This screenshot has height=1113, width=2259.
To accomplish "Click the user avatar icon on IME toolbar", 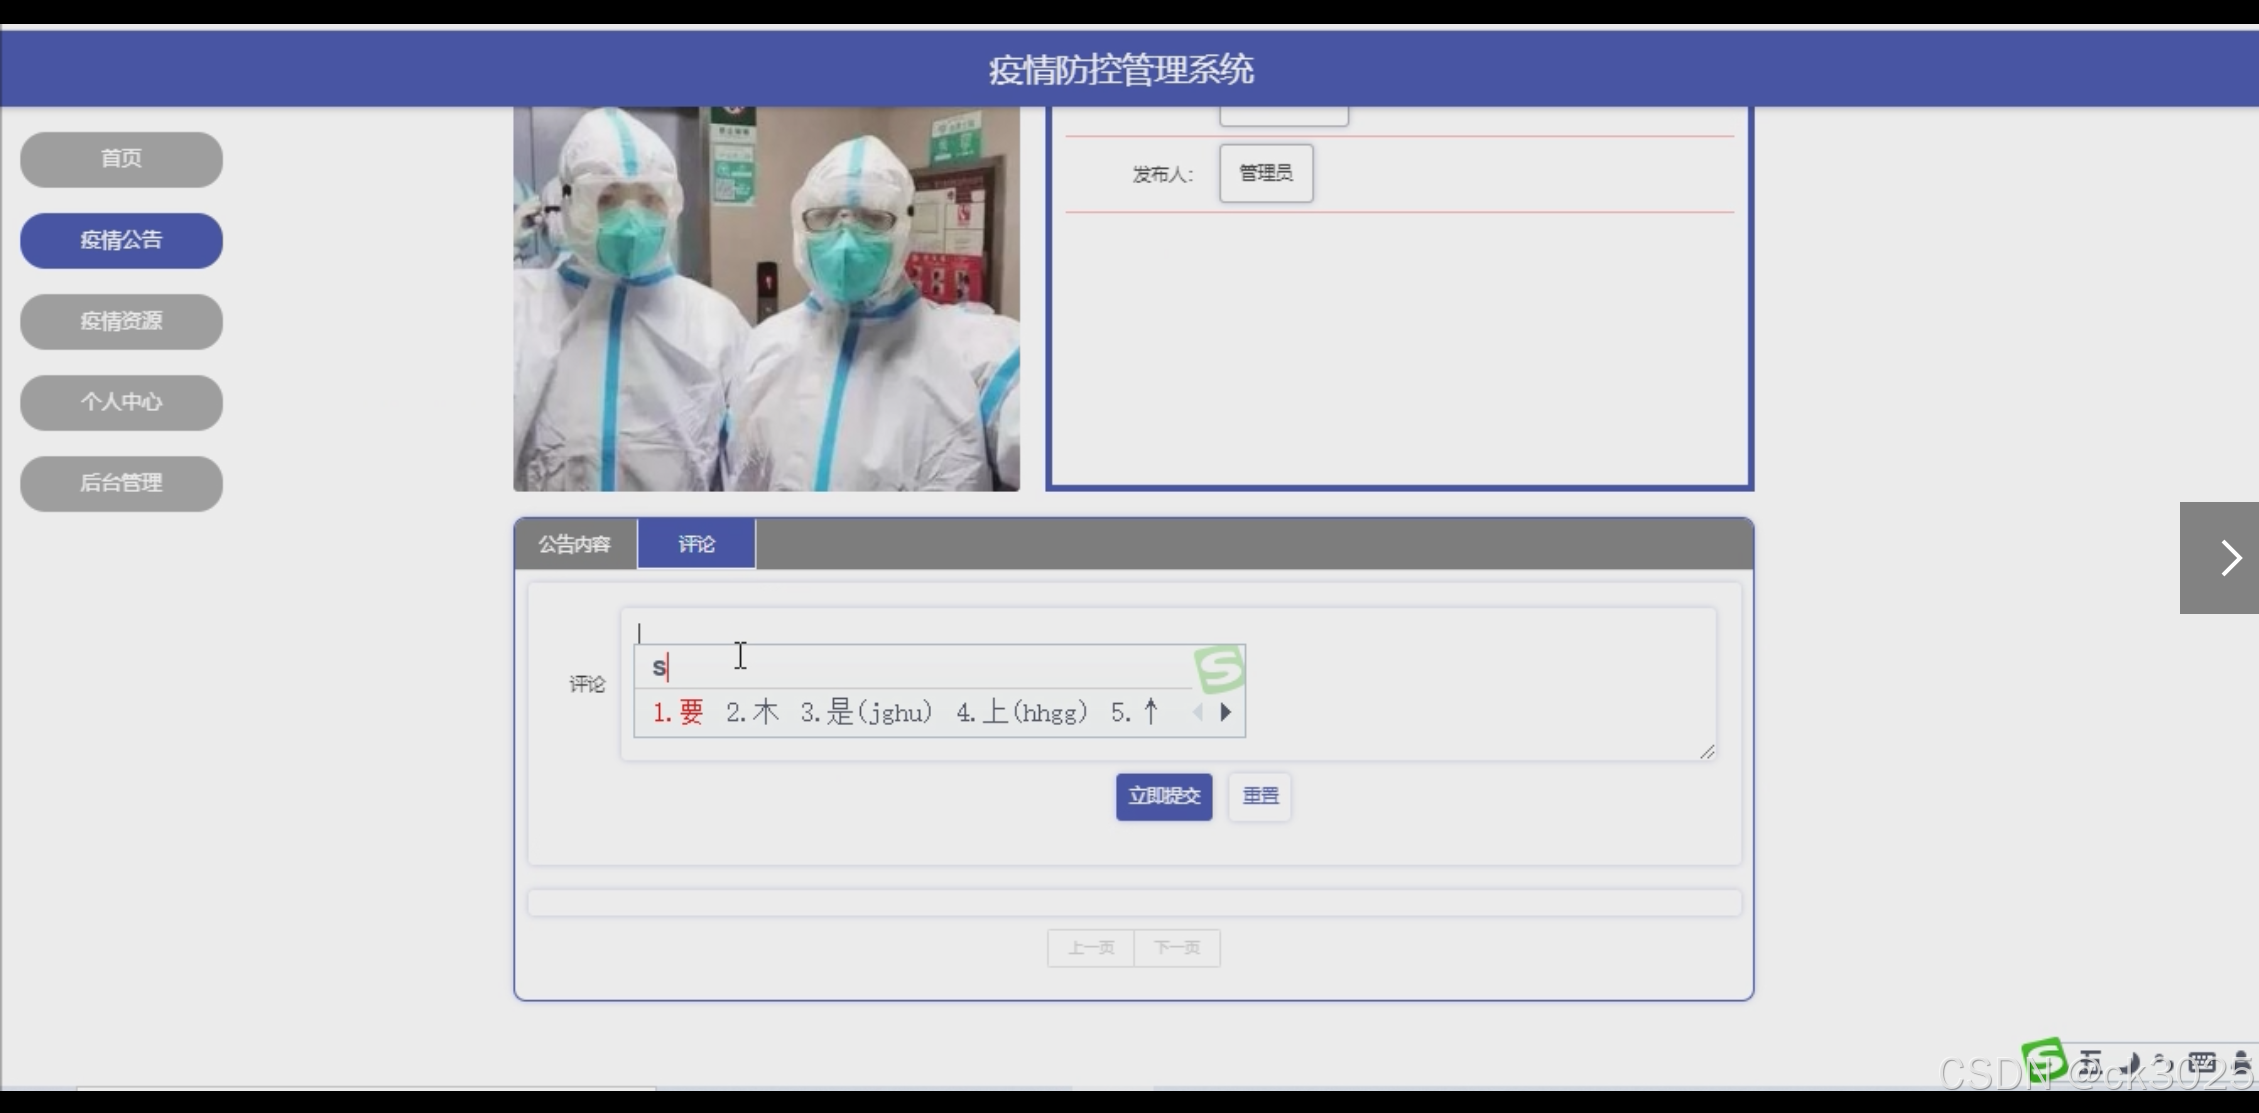I will [x=2240, y=1063].
